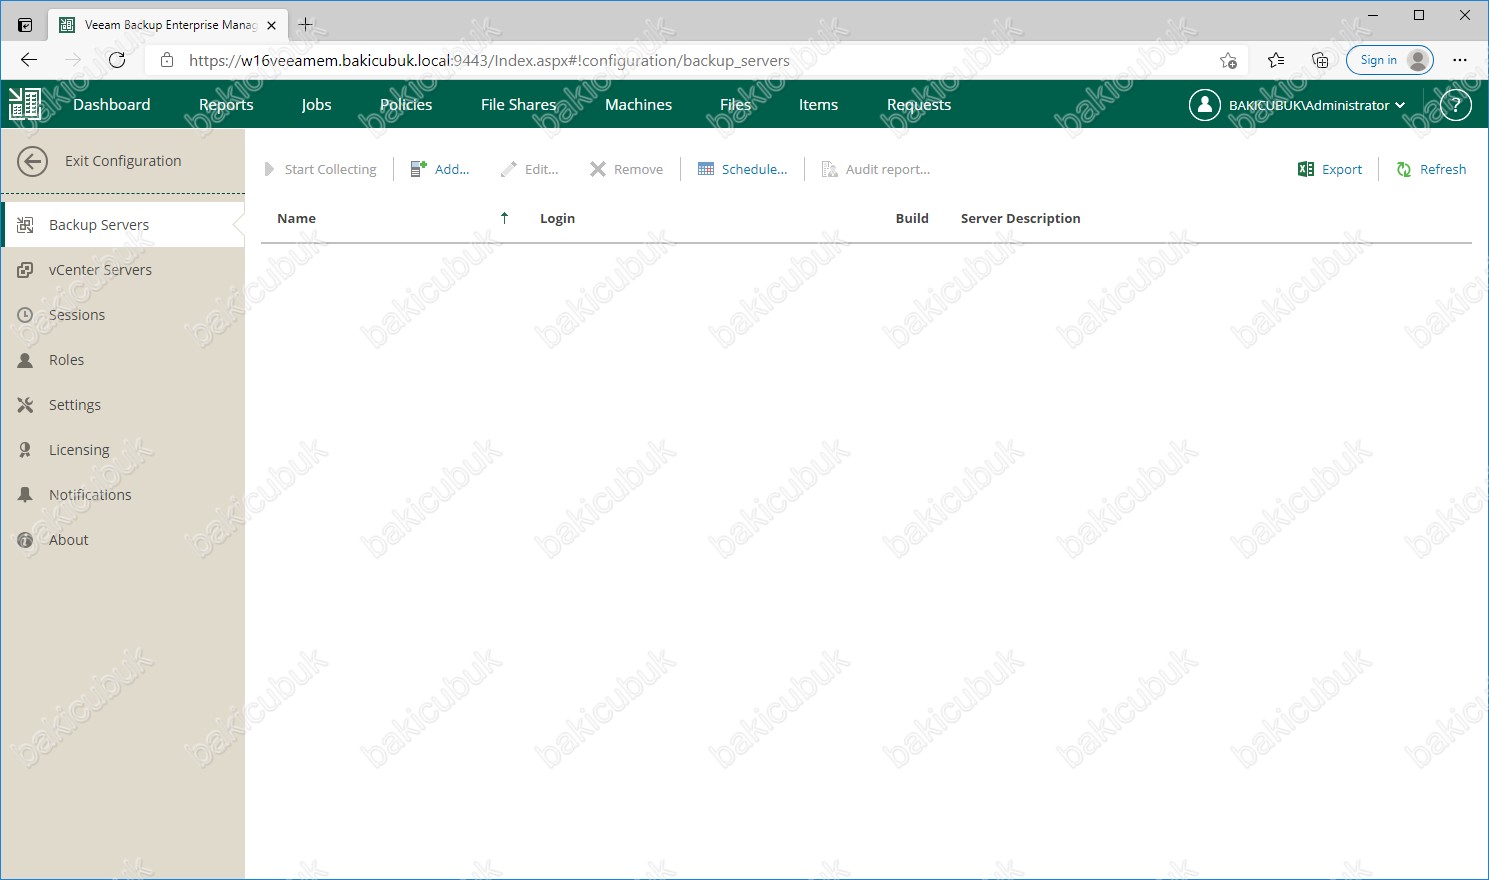Click the Sessions clock icon
Image resolution: width=1489 pixels, height=880 pixels.
click(x=26, y=315)
